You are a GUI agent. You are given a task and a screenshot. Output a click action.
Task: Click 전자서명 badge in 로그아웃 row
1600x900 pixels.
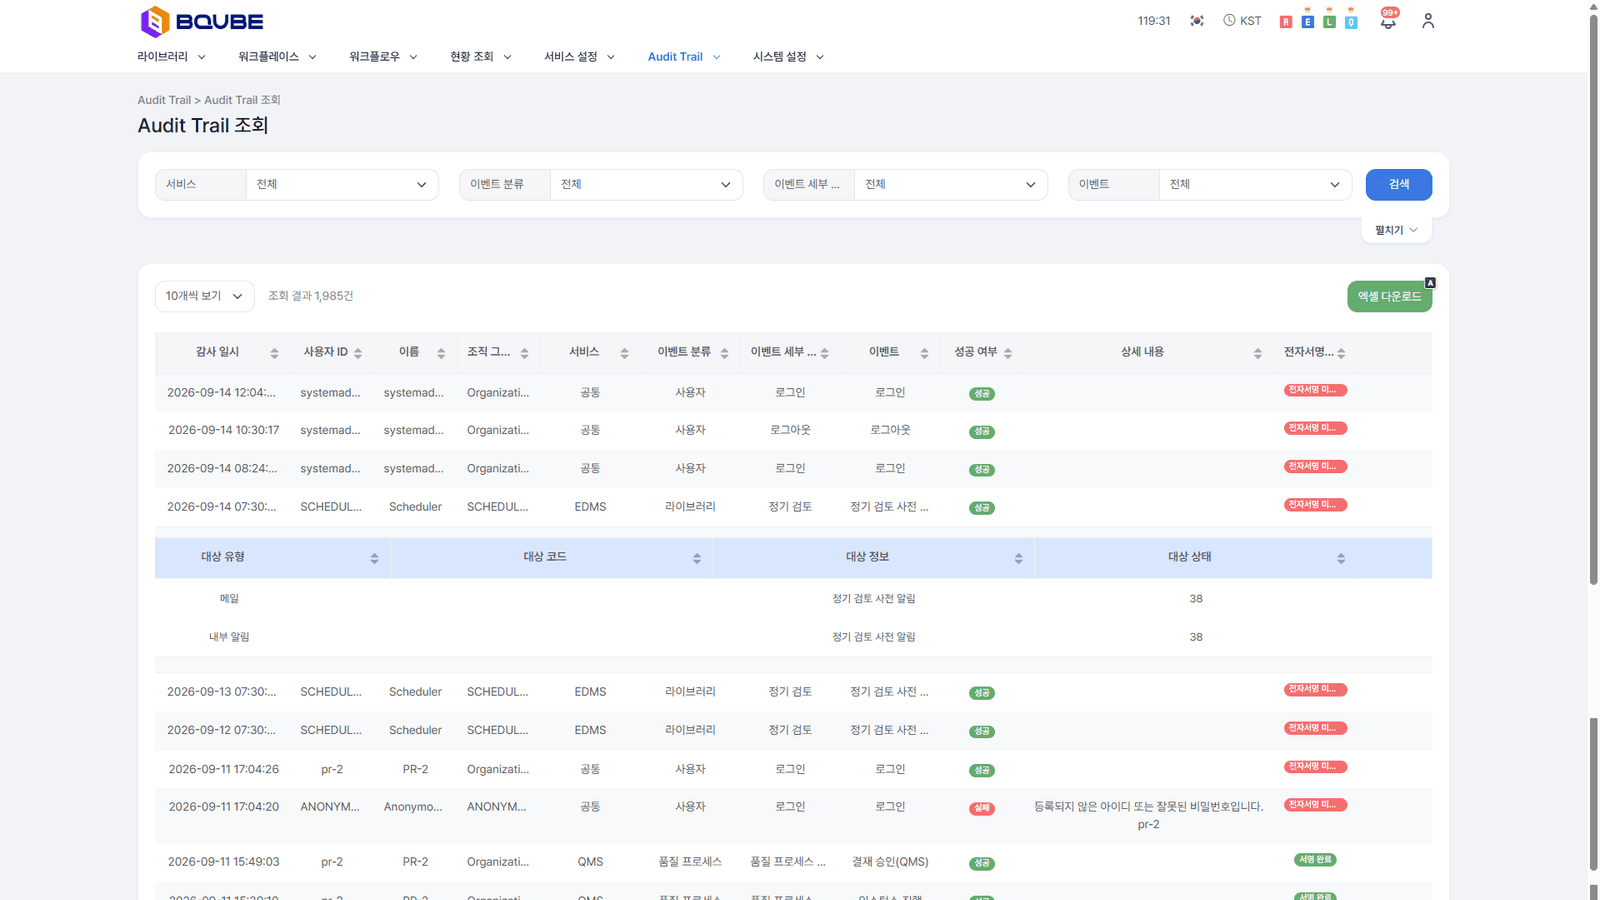click(1315, 428)
